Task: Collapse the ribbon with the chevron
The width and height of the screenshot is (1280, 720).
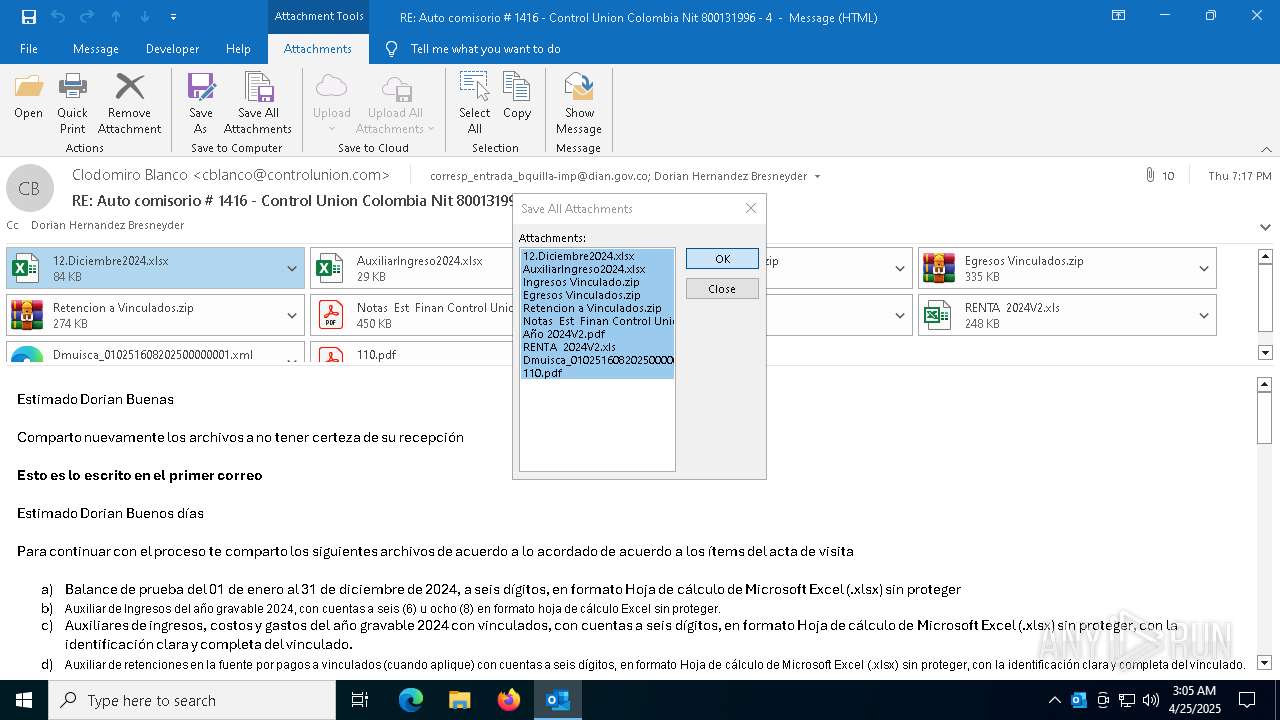Action: (1265, 149)
